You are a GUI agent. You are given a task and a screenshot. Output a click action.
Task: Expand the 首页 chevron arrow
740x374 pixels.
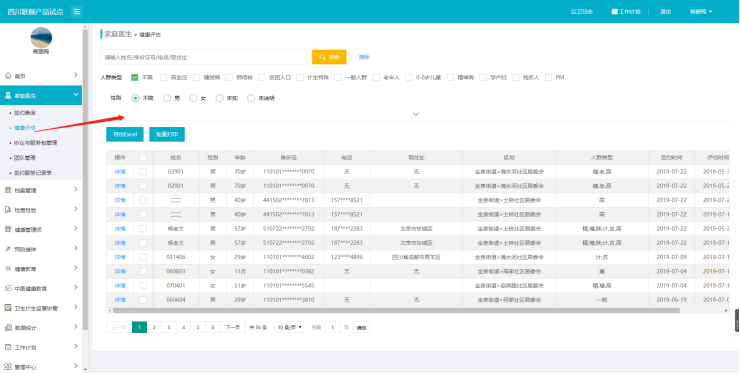(x=76, y=75)
